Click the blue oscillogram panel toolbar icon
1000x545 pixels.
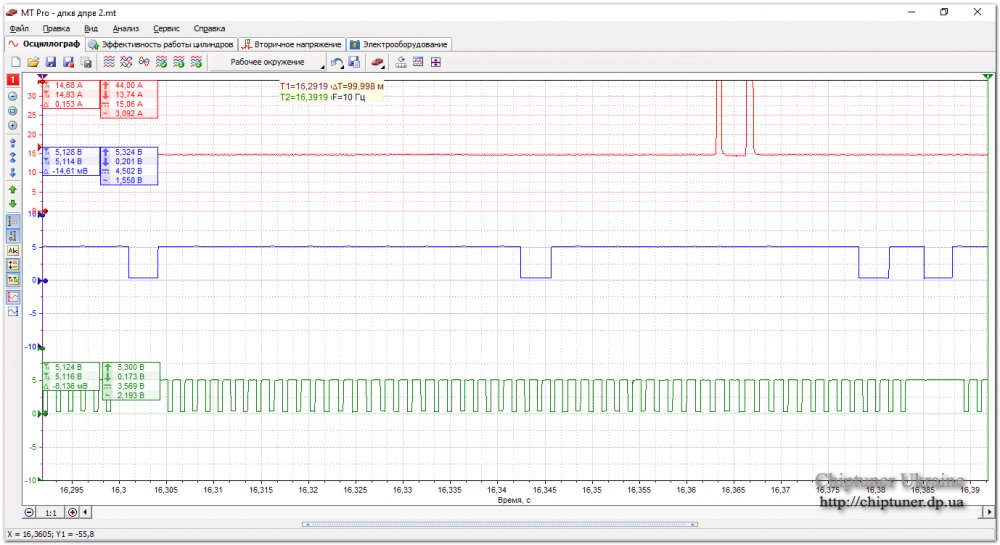[x=418, y=62]
